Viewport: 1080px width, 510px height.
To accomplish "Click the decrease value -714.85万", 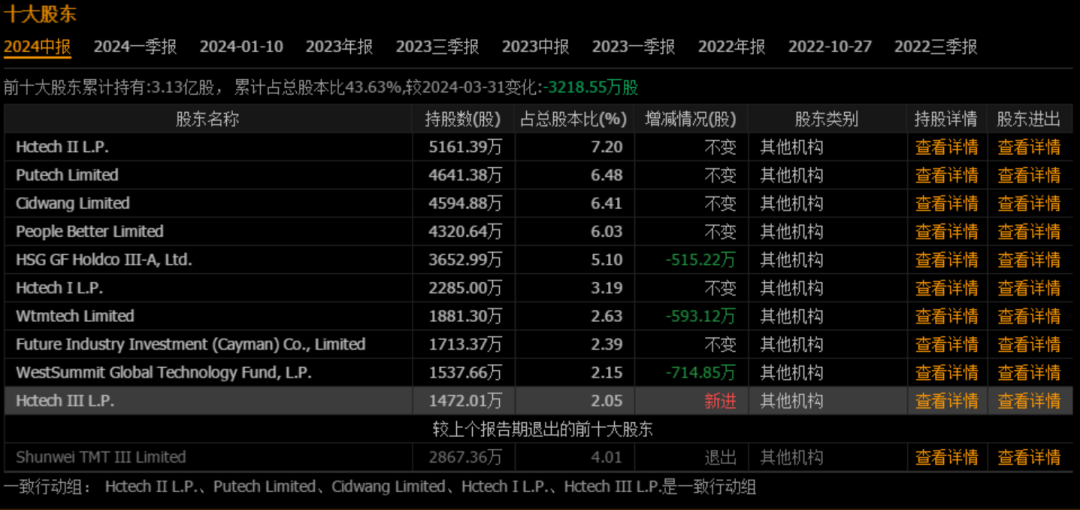I will [x=700, y=373].
